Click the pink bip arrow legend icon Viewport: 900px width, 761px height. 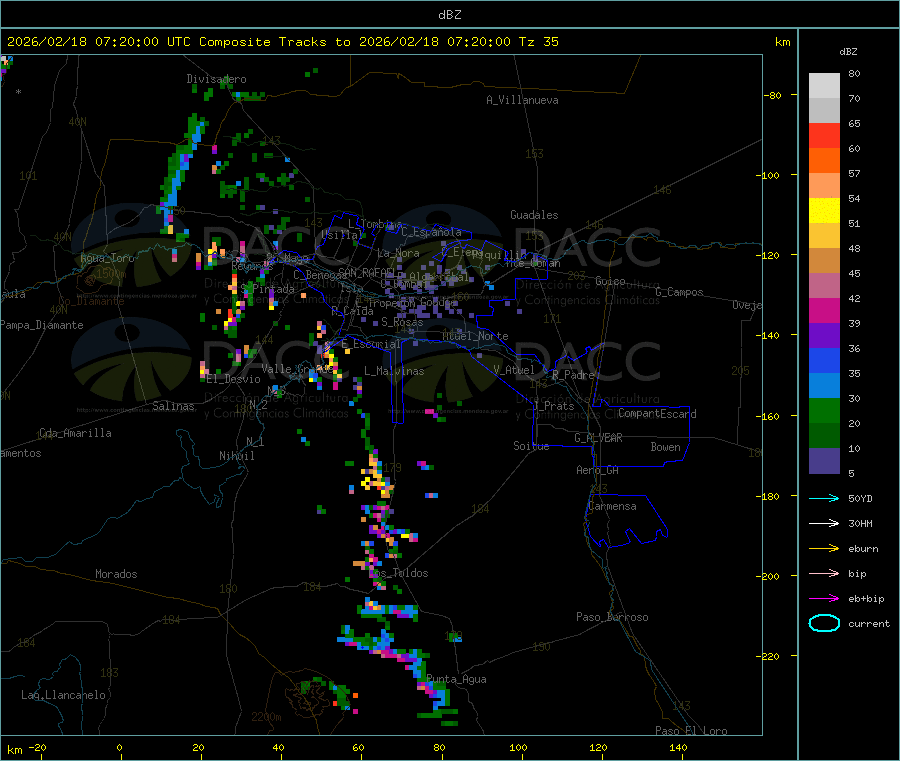tap(824, 573)
